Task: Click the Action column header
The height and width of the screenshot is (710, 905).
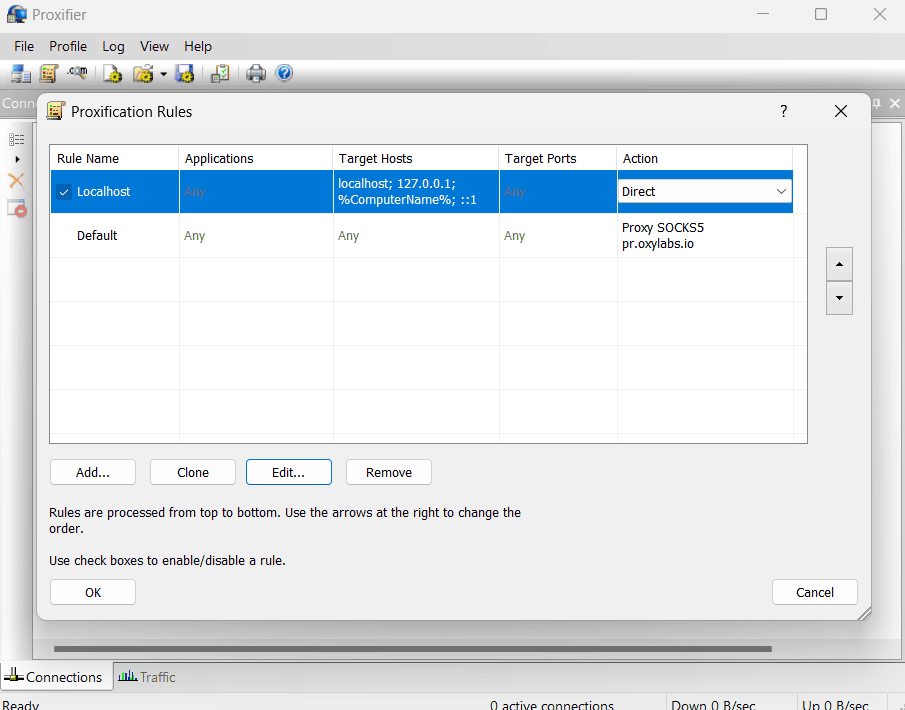Action: pos(705,158)
